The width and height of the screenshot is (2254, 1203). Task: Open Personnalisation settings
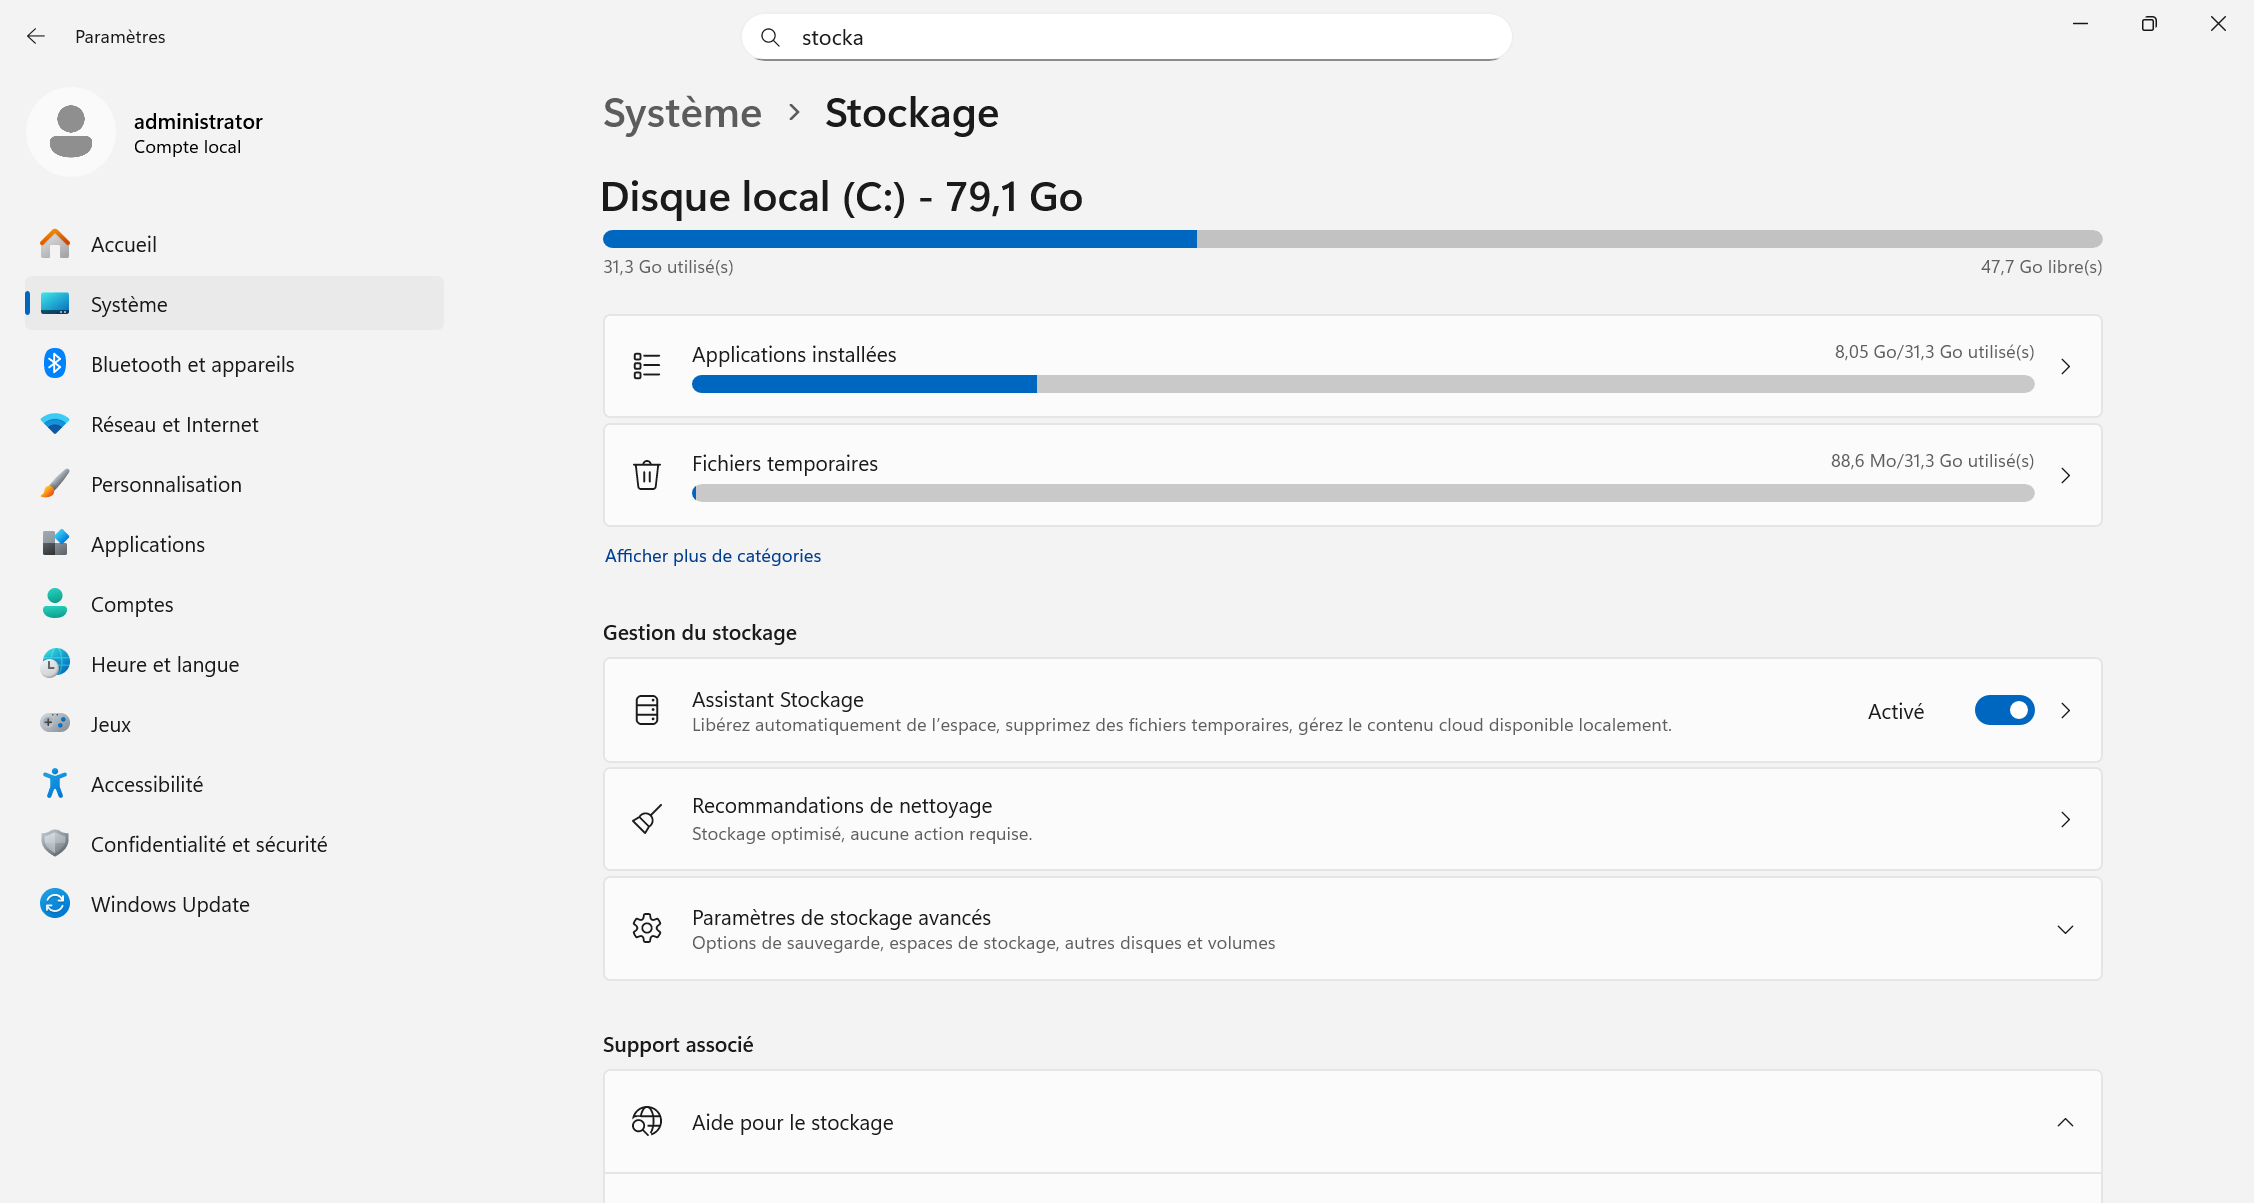coord(234,484)
